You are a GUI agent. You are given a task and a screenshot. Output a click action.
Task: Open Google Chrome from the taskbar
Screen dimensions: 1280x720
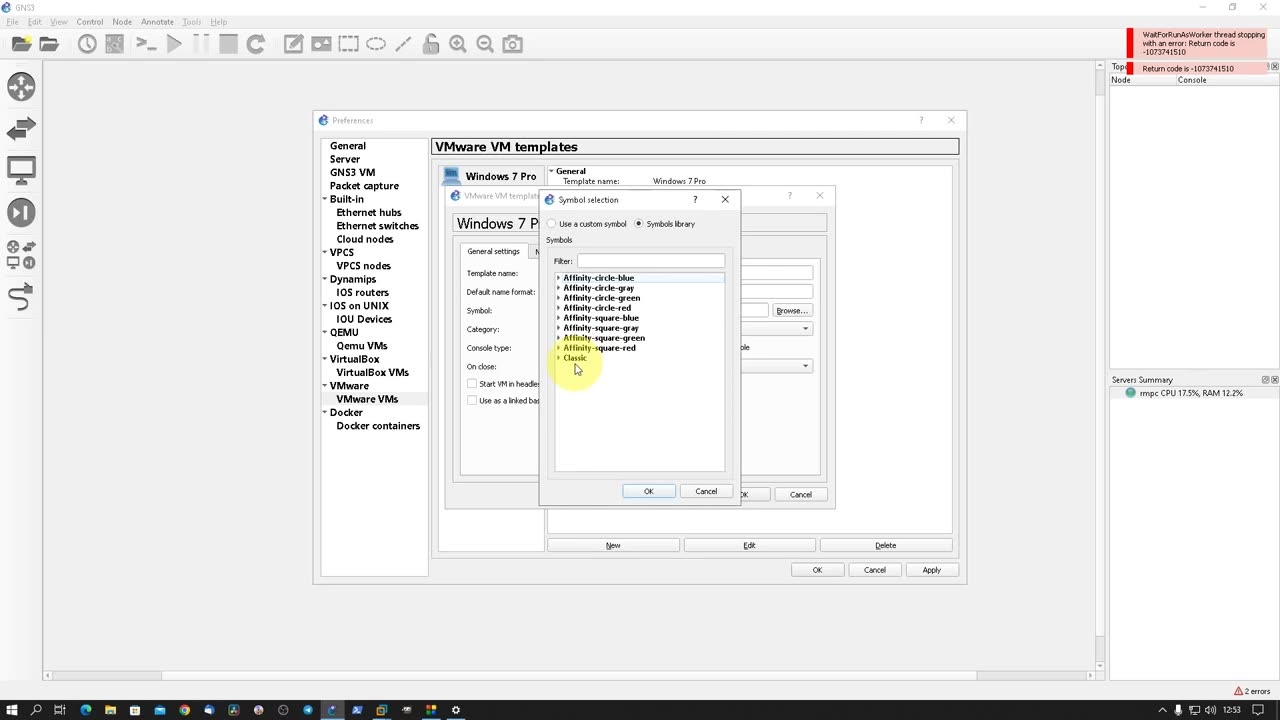pyautogui.click(x=184, y=710)
